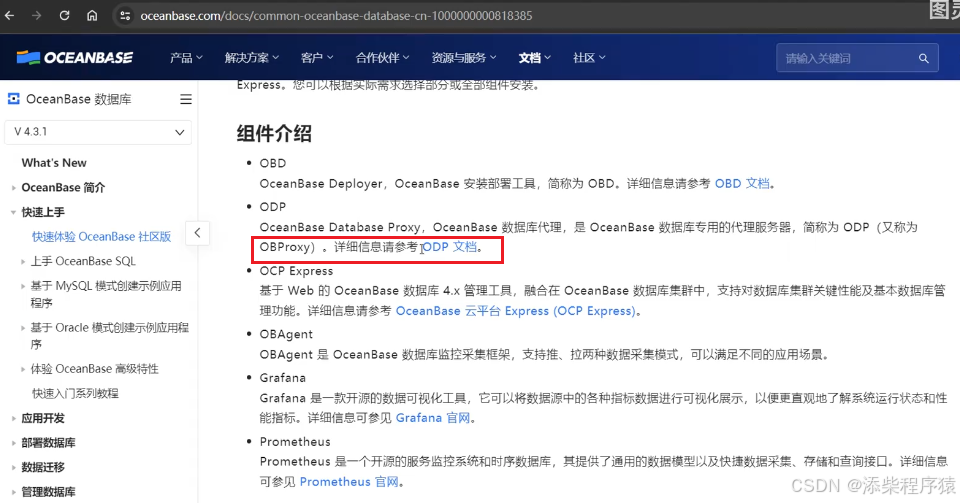Click the OceanBase 数据库 sidebar icon
960x503 pixels.
13,99
